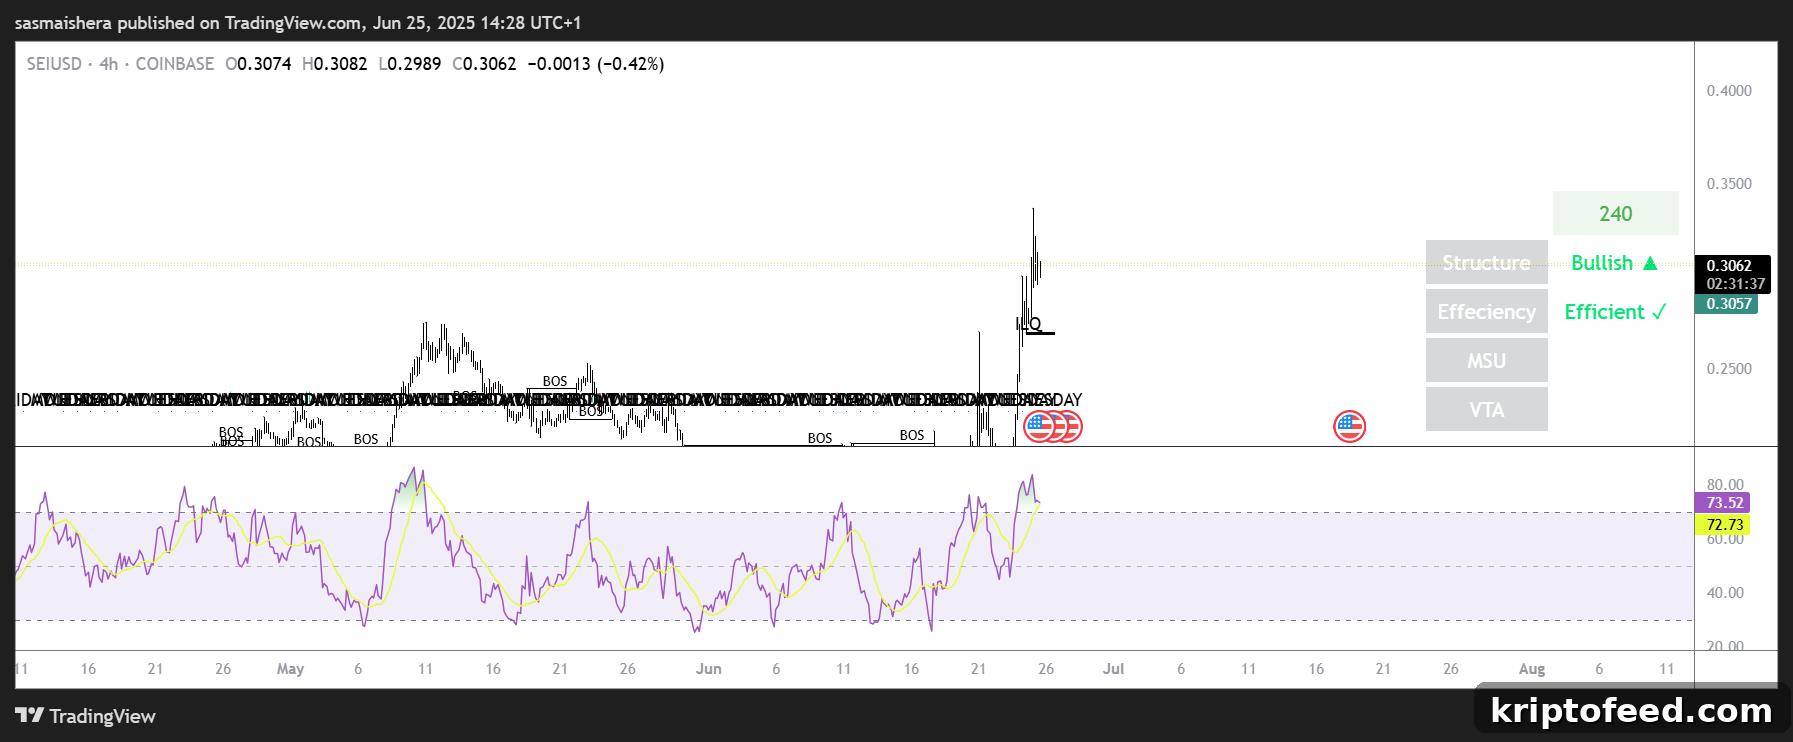The image size is (1793, 742).
Task: Click the high value H0.3082 in legend
Action: (x=335, y=64)
